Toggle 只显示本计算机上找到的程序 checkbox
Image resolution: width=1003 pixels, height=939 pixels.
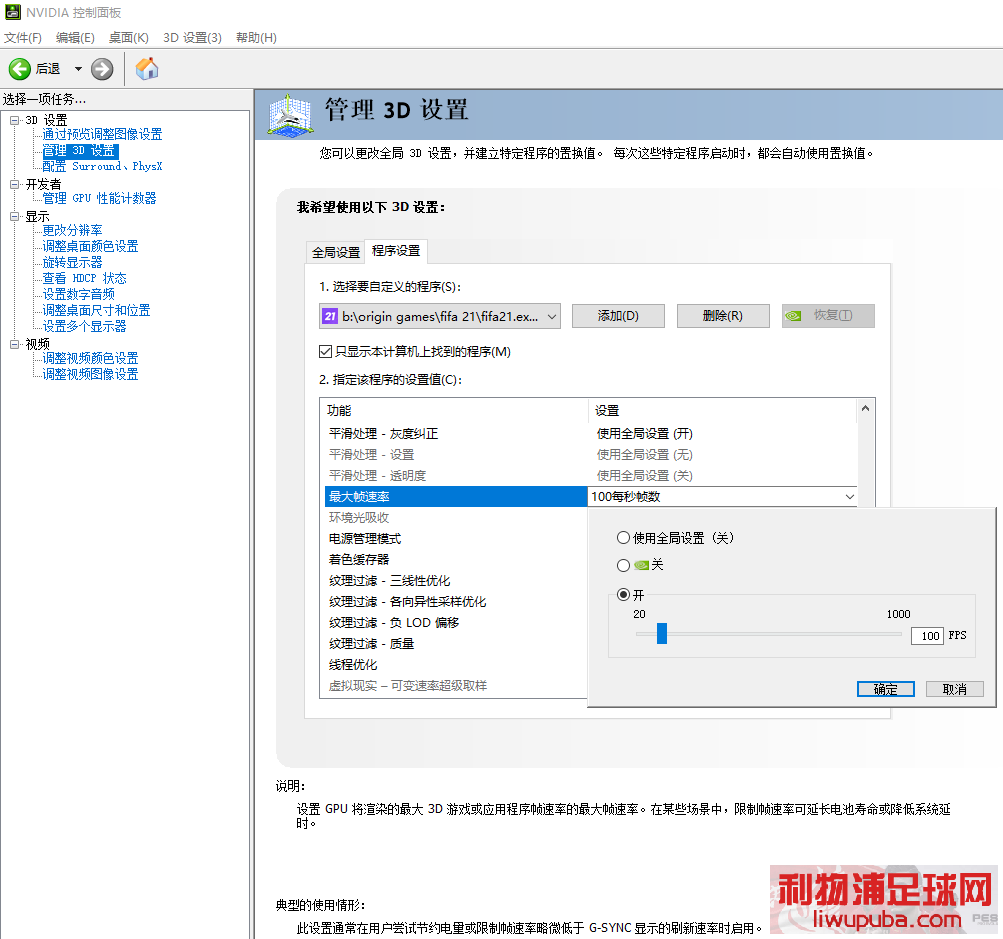click(x=326, y=352)
